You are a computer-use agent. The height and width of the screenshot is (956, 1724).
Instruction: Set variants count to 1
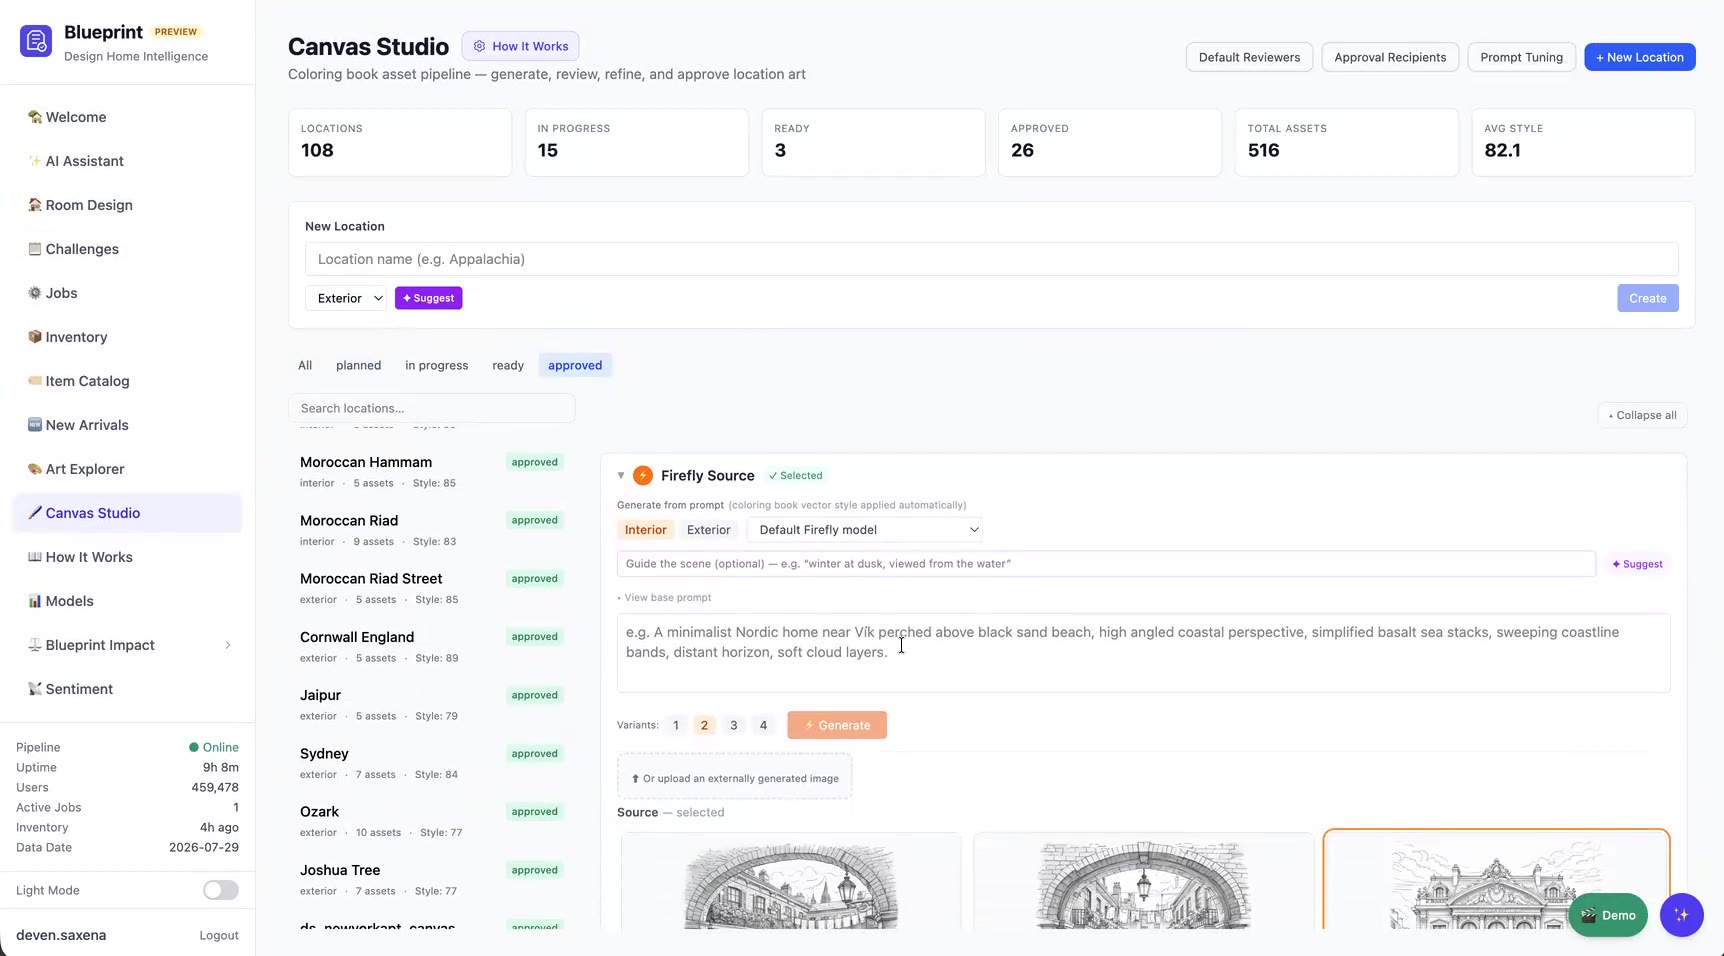coord(676,725)
